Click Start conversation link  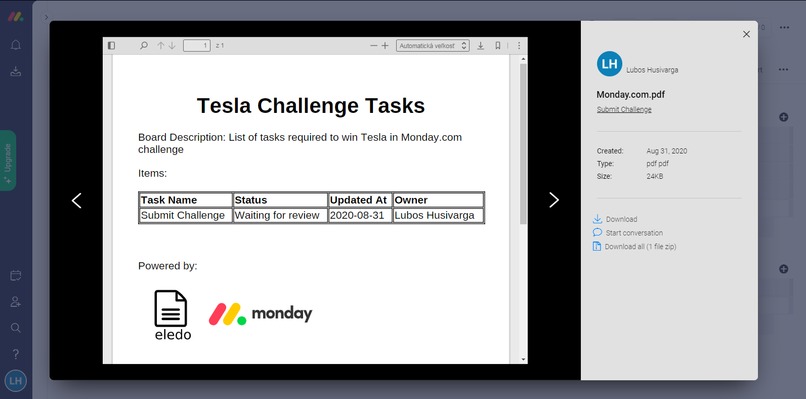[634, 233]
